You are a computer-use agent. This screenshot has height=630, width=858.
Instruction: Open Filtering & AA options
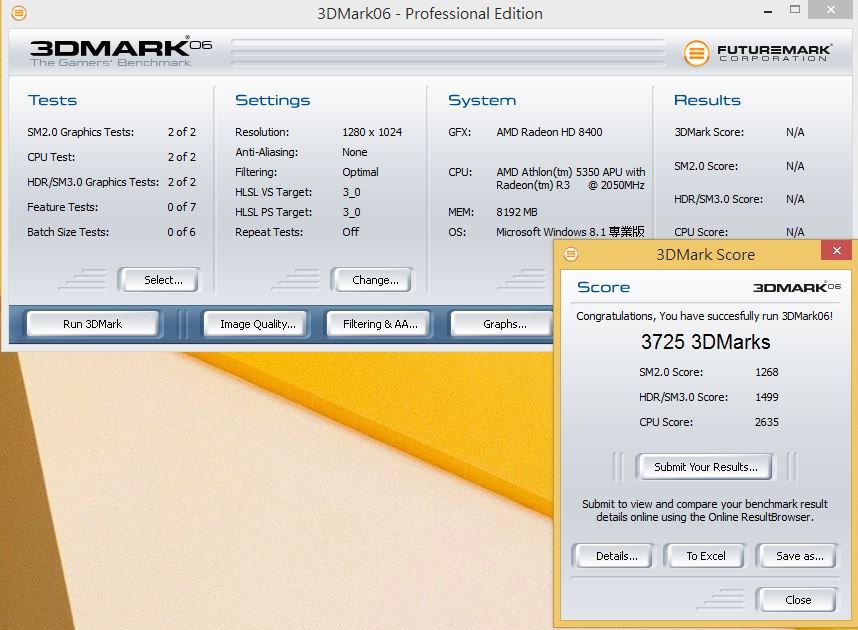pyautogui.click(x=380, y=323)
